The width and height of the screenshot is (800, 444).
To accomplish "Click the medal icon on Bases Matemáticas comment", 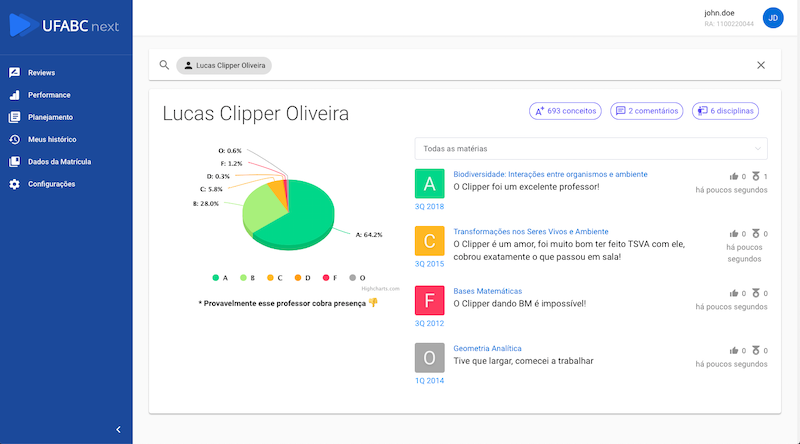I will pyautogui.click(x=756, y=293).
